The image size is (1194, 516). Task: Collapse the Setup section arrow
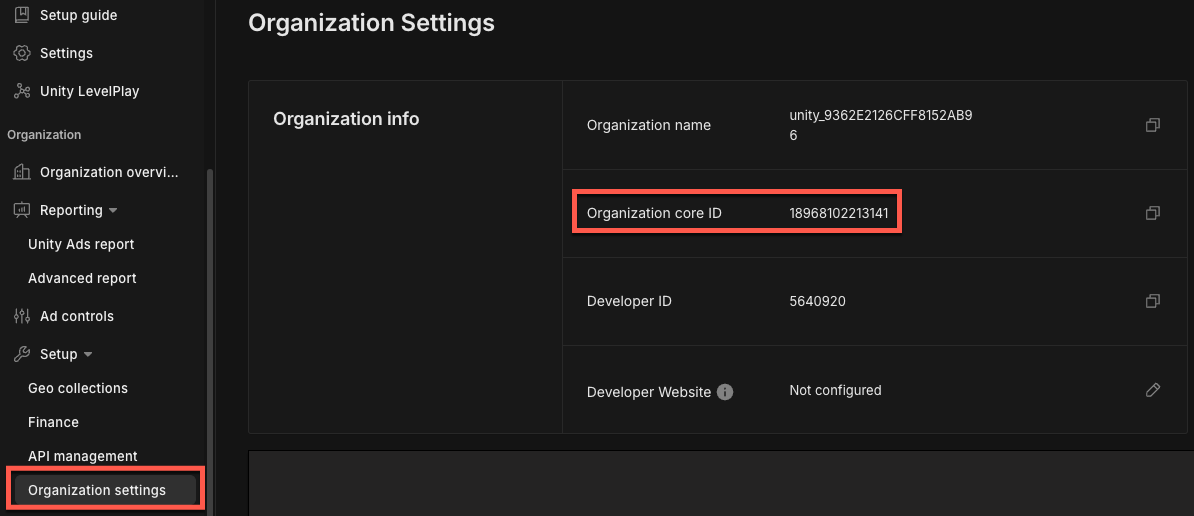coord(88,355)
